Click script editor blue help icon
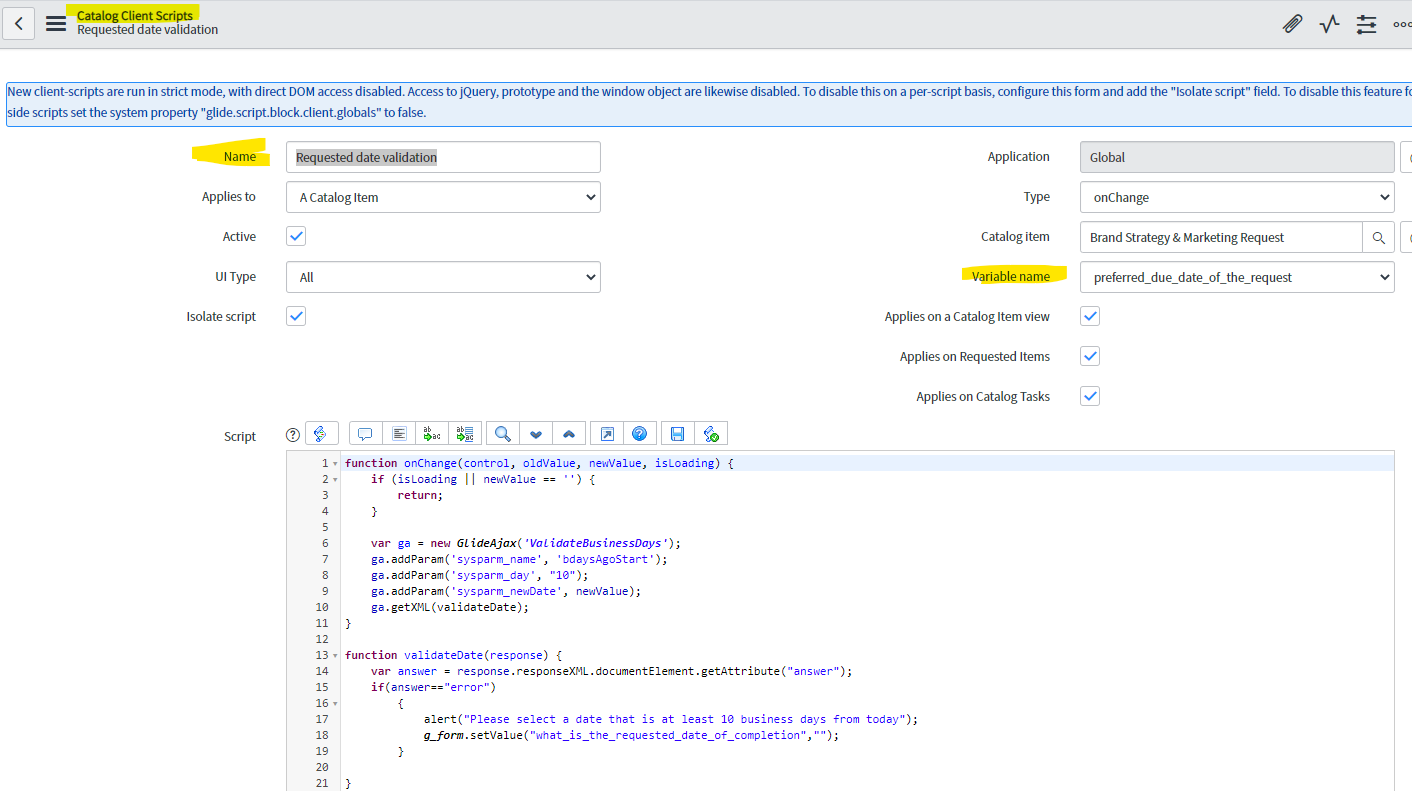Viewport: 1412px width, 791px height. [639, 434]
